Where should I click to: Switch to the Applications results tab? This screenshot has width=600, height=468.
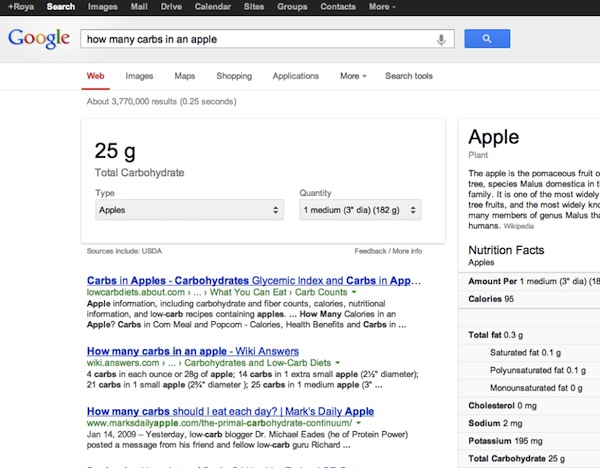[x=296, y=76]
